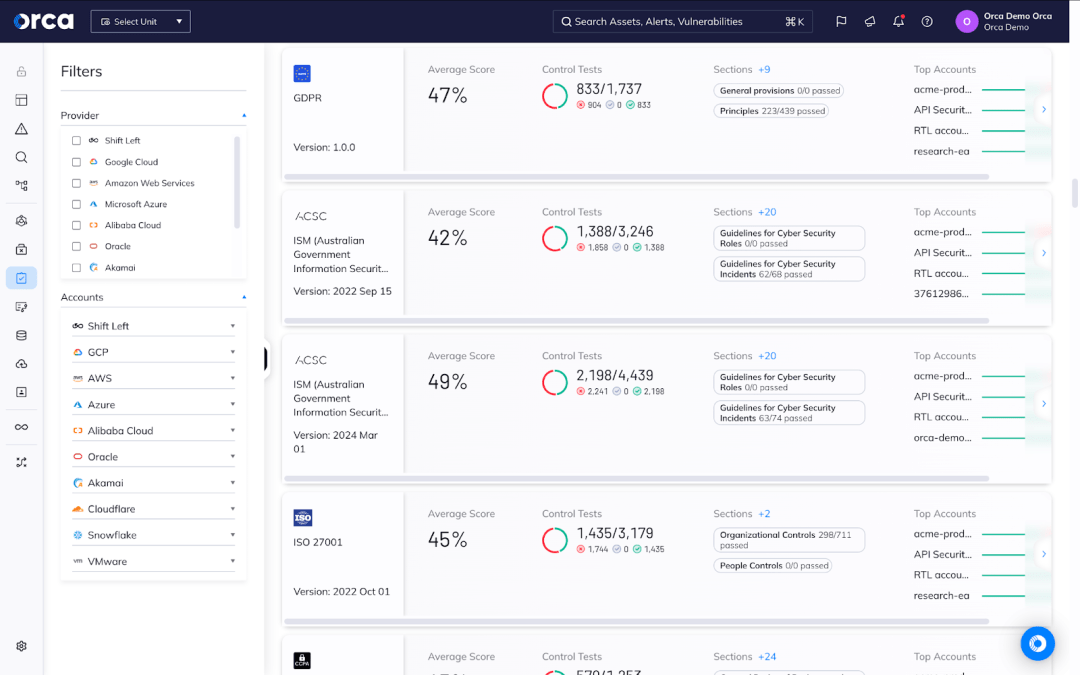Click the GDPR framework logo
1080x675 pixels.
(x=302, y=73)
